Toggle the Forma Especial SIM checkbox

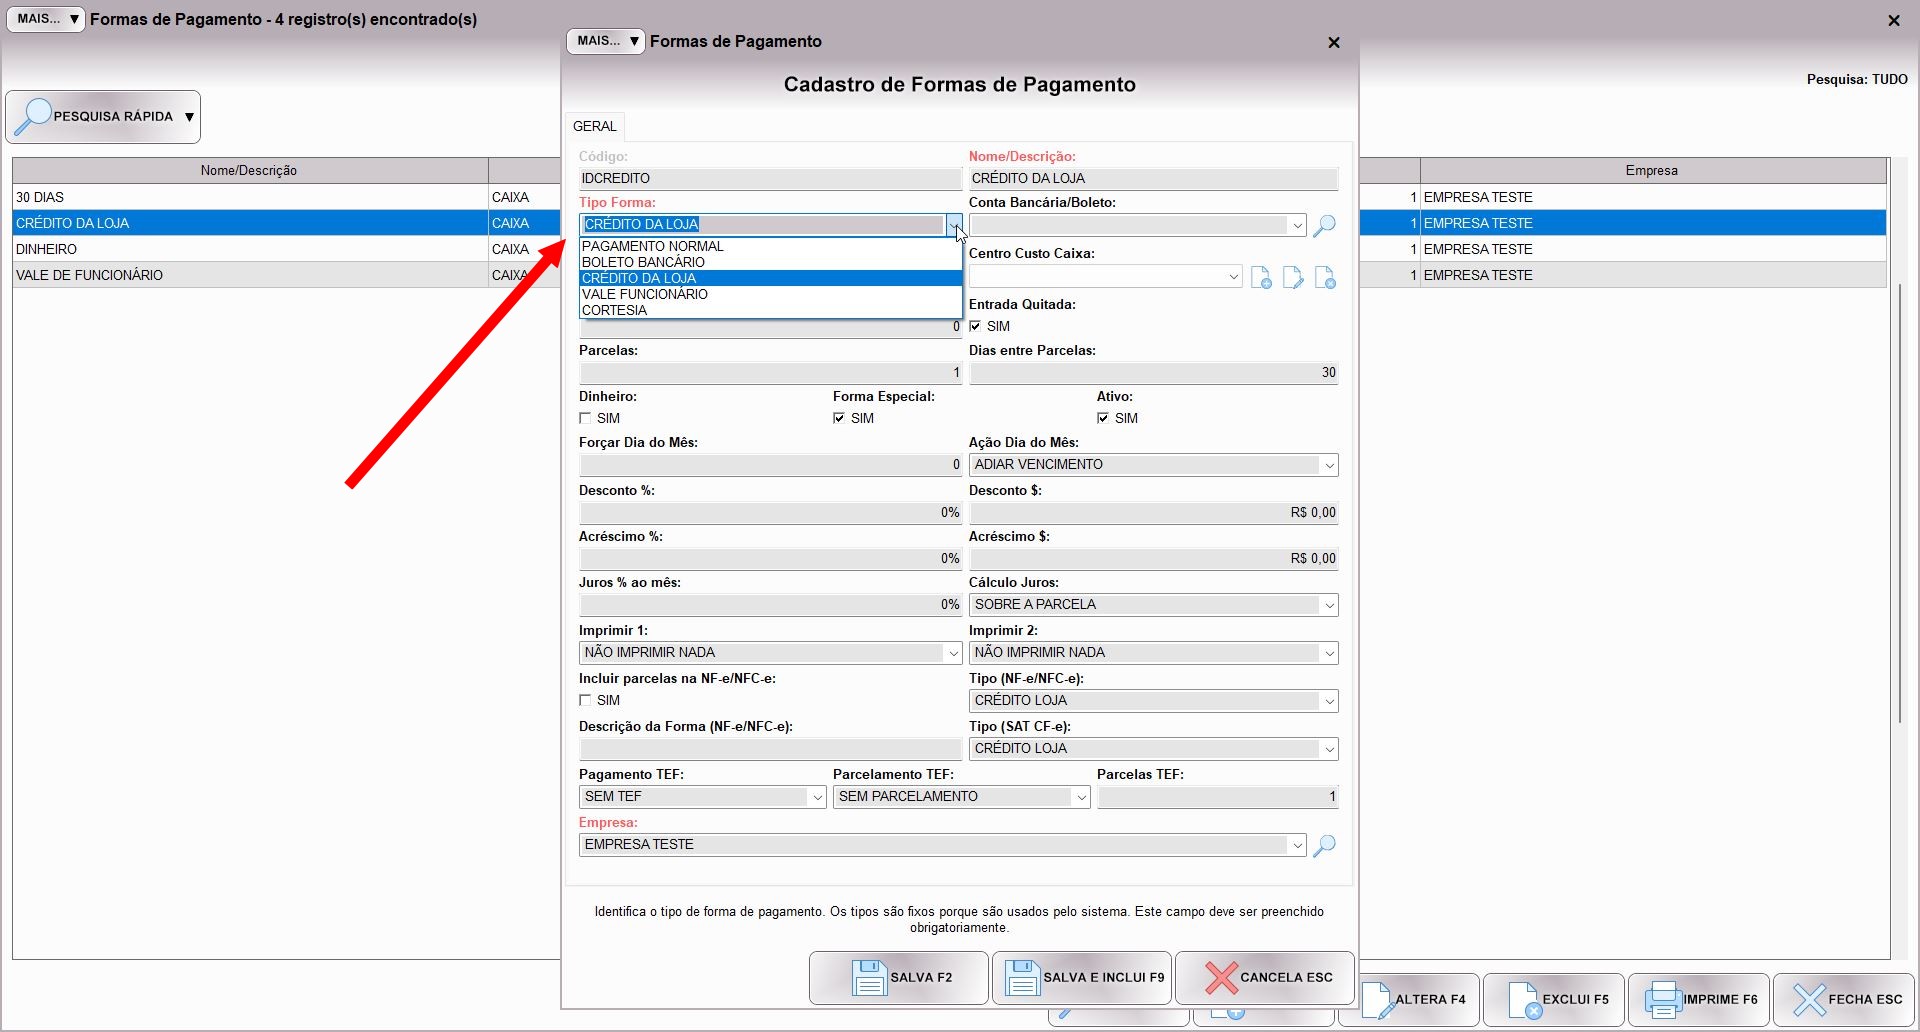(839, 419)
